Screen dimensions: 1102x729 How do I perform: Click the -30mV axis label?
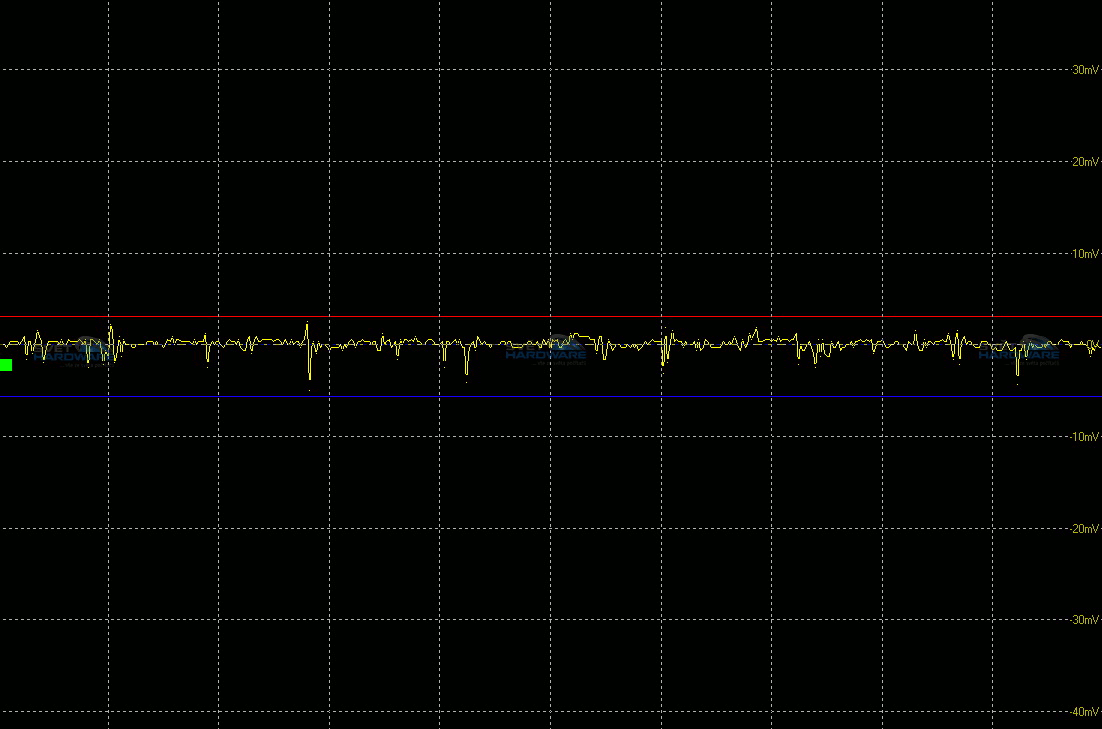click(1084, 620)
